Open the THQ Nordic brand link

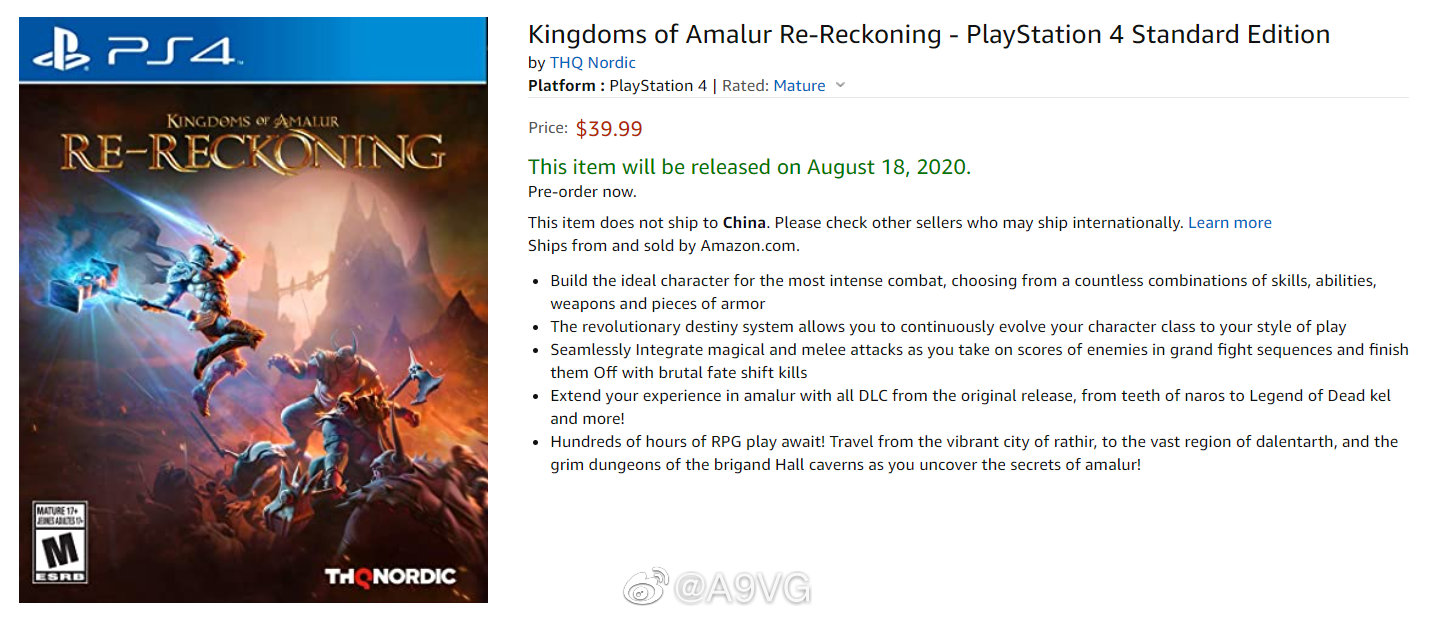click(592, 63)
